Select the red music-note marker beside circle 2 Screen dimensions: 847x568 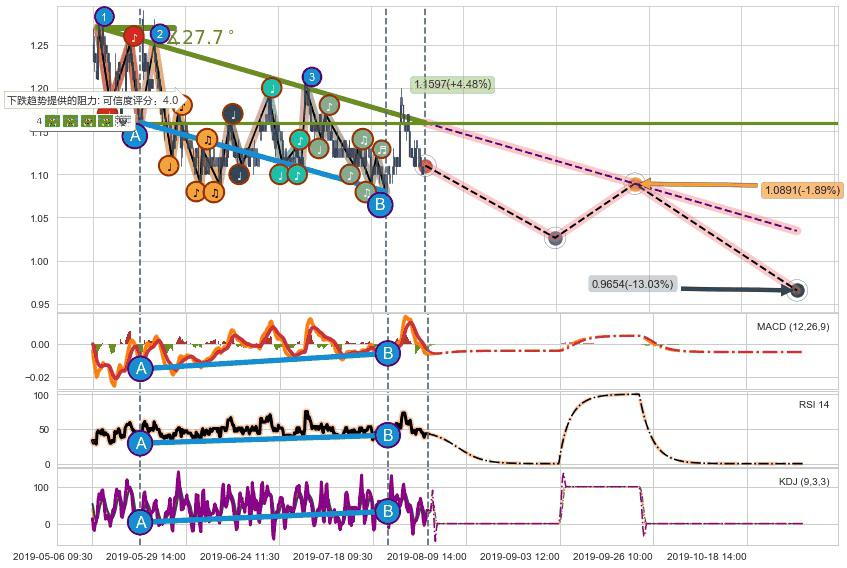135,38
